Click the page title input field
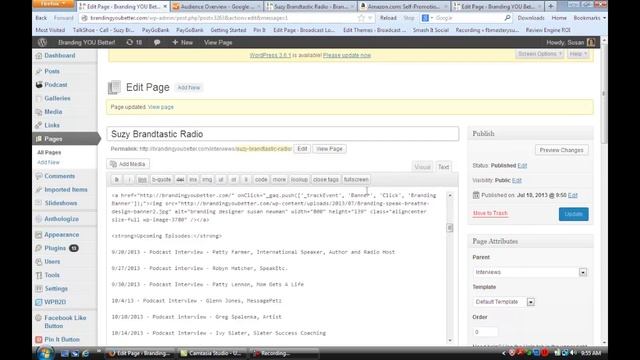 coord(283,134)
